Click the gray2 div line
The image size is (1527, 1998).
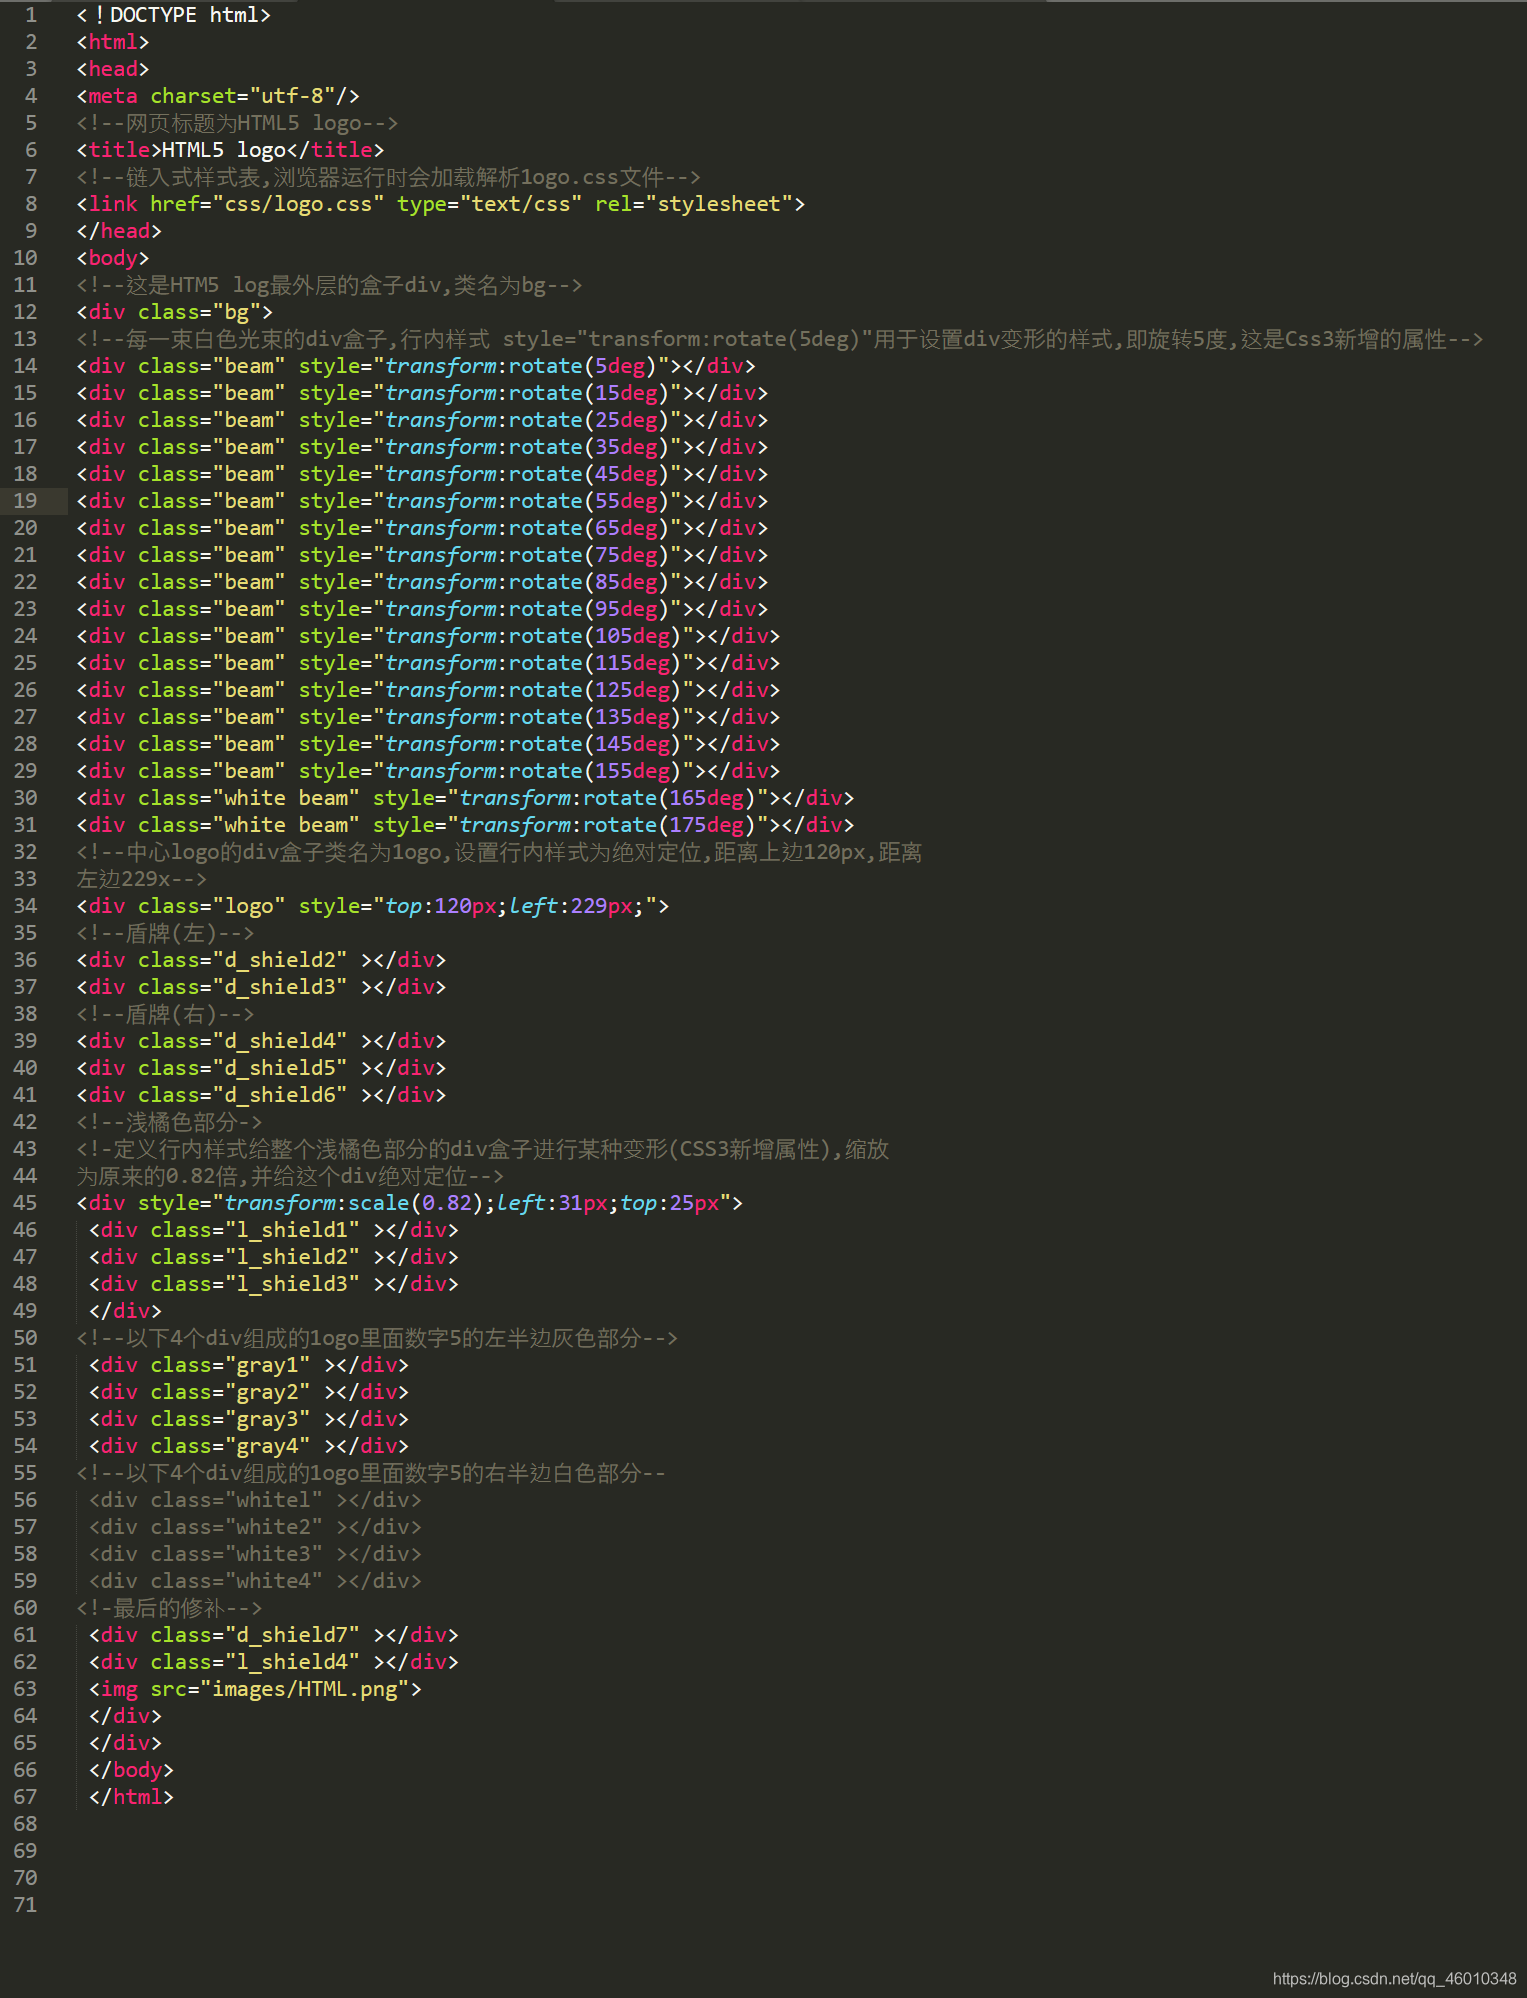(x=249, y=1392)
